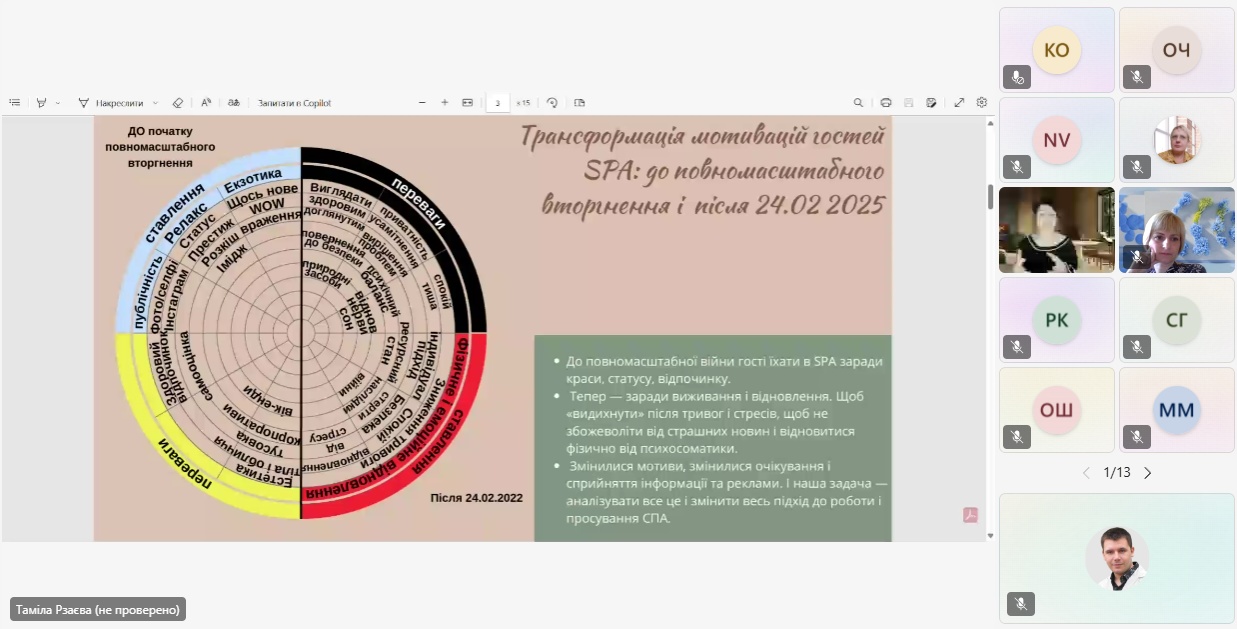Click the 1/13 page indicator
The height and width of the screenshot is (629, 1237).
tap(1117, 472)
